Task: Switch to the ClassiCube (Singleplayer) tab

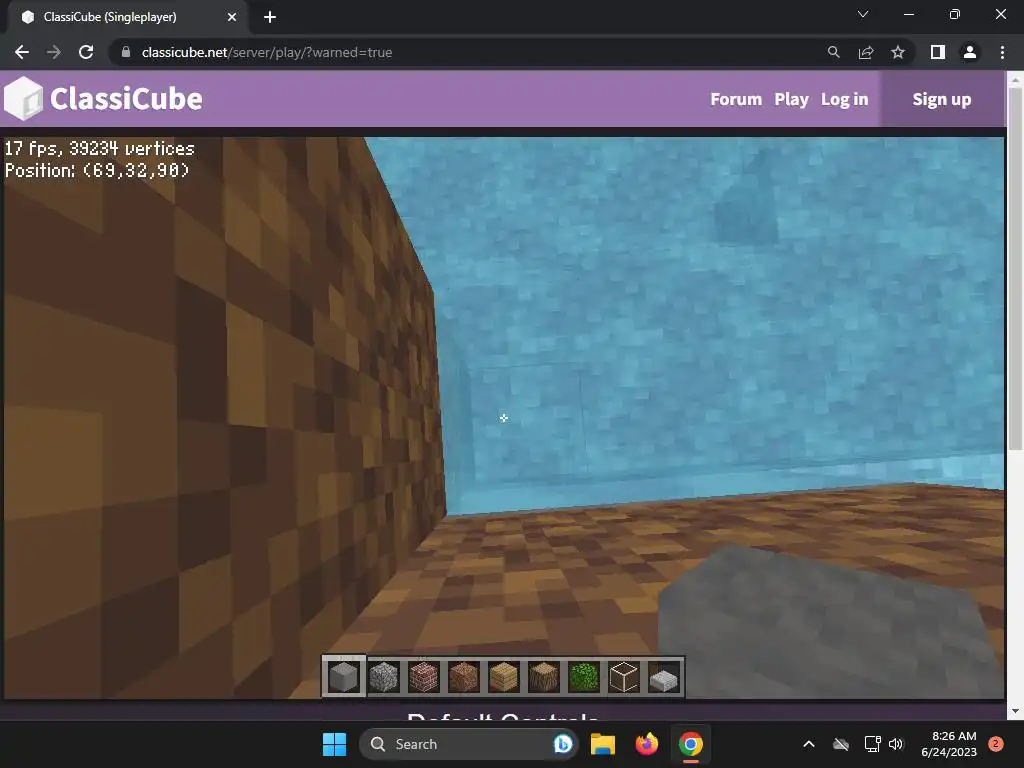Action: (x=124, y=17)
